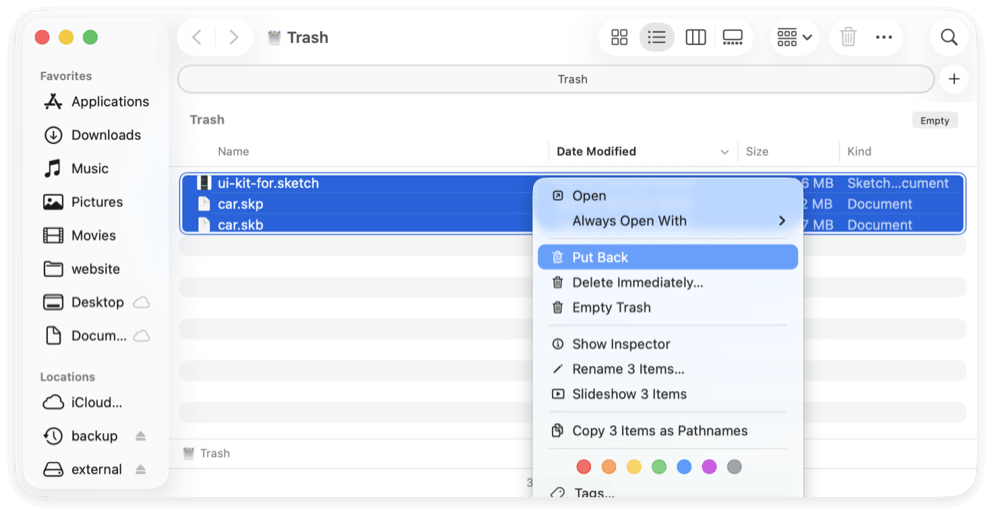This screenshot has height=515, width=992.
Task: Choose Empty Trash in context menu
Action: click(x=667, y=307)
